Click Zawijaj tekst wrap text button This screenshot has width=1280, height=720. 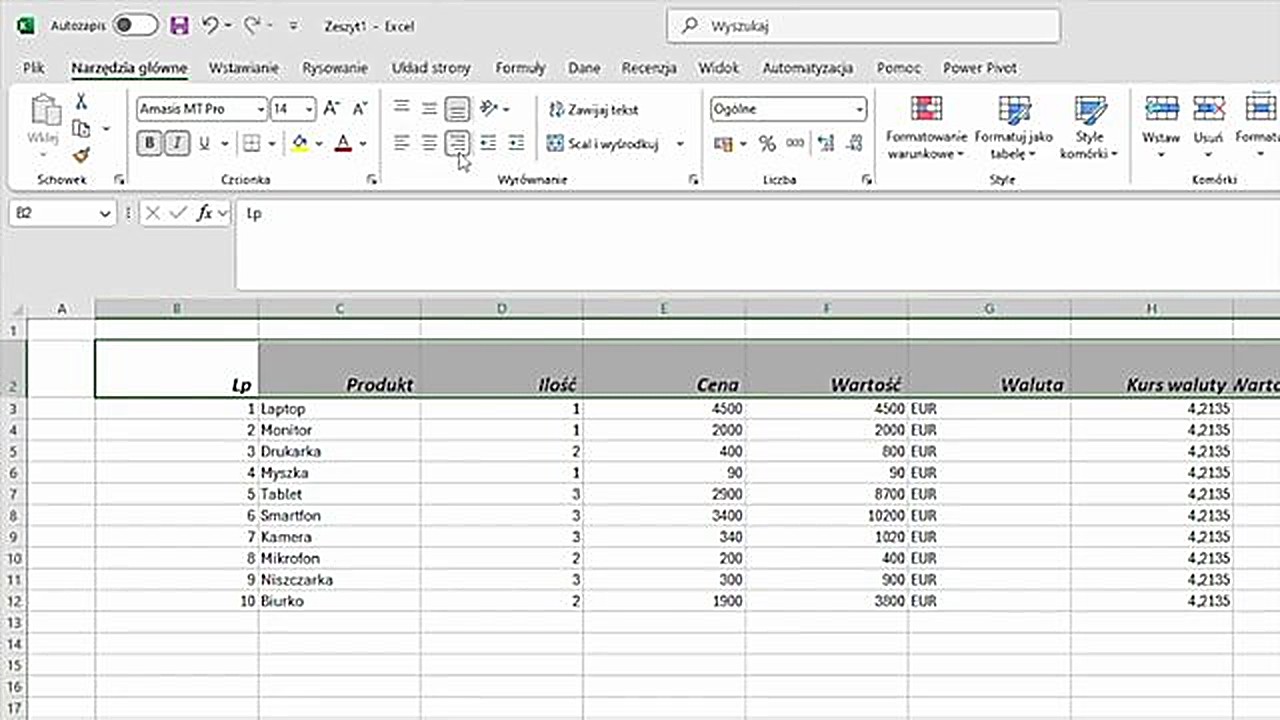pos(593,109)
